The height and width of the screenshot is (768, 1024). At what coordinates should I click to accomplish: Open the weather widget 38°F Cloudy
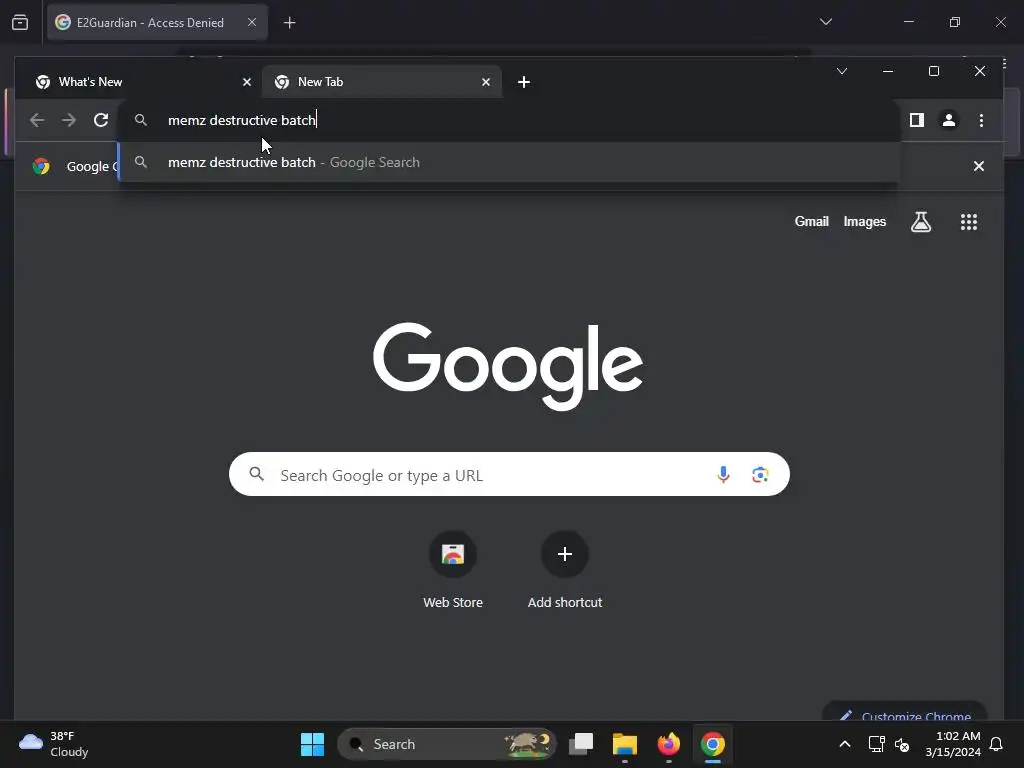tap(54, 744)
